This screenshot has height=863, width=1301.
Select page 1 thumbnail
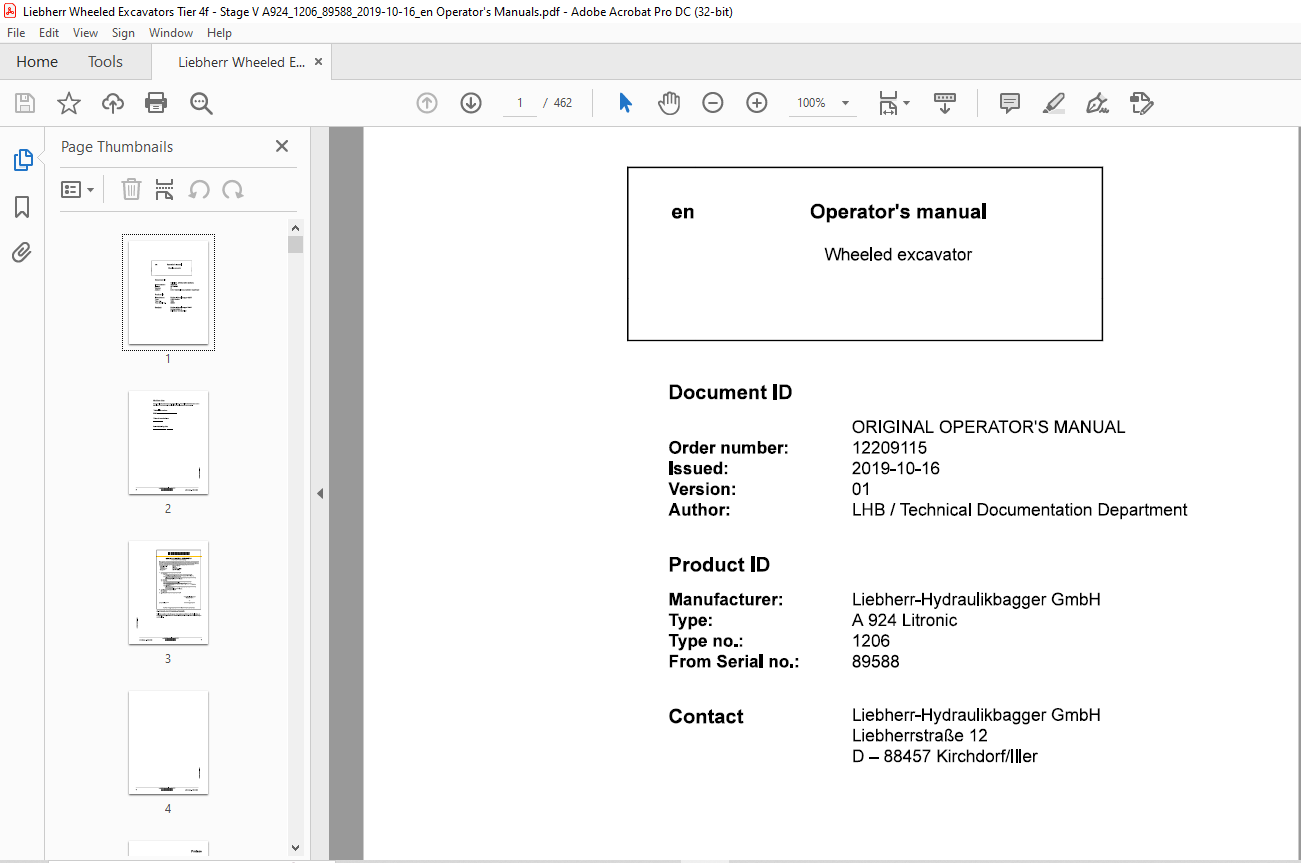click(x=168, y=292)
